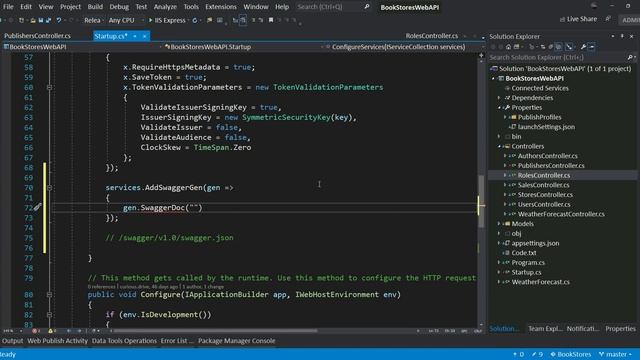The height and width of the screenshot is (360, 640).
Task: Expand the PublishProfiles folder
Action: tap(505, 117)
